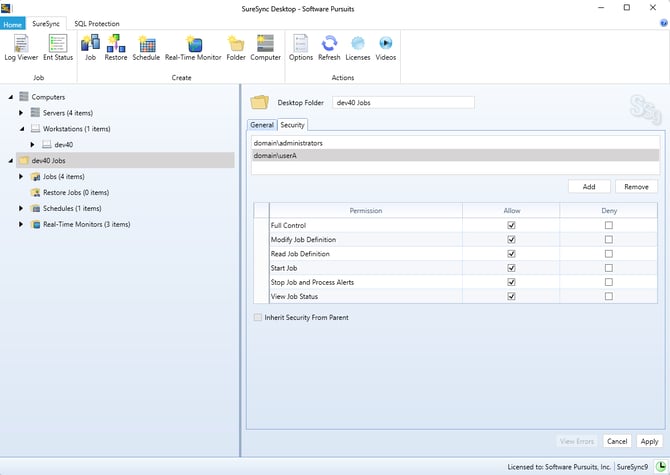Click the help question mark icon

tap(664, 23)
